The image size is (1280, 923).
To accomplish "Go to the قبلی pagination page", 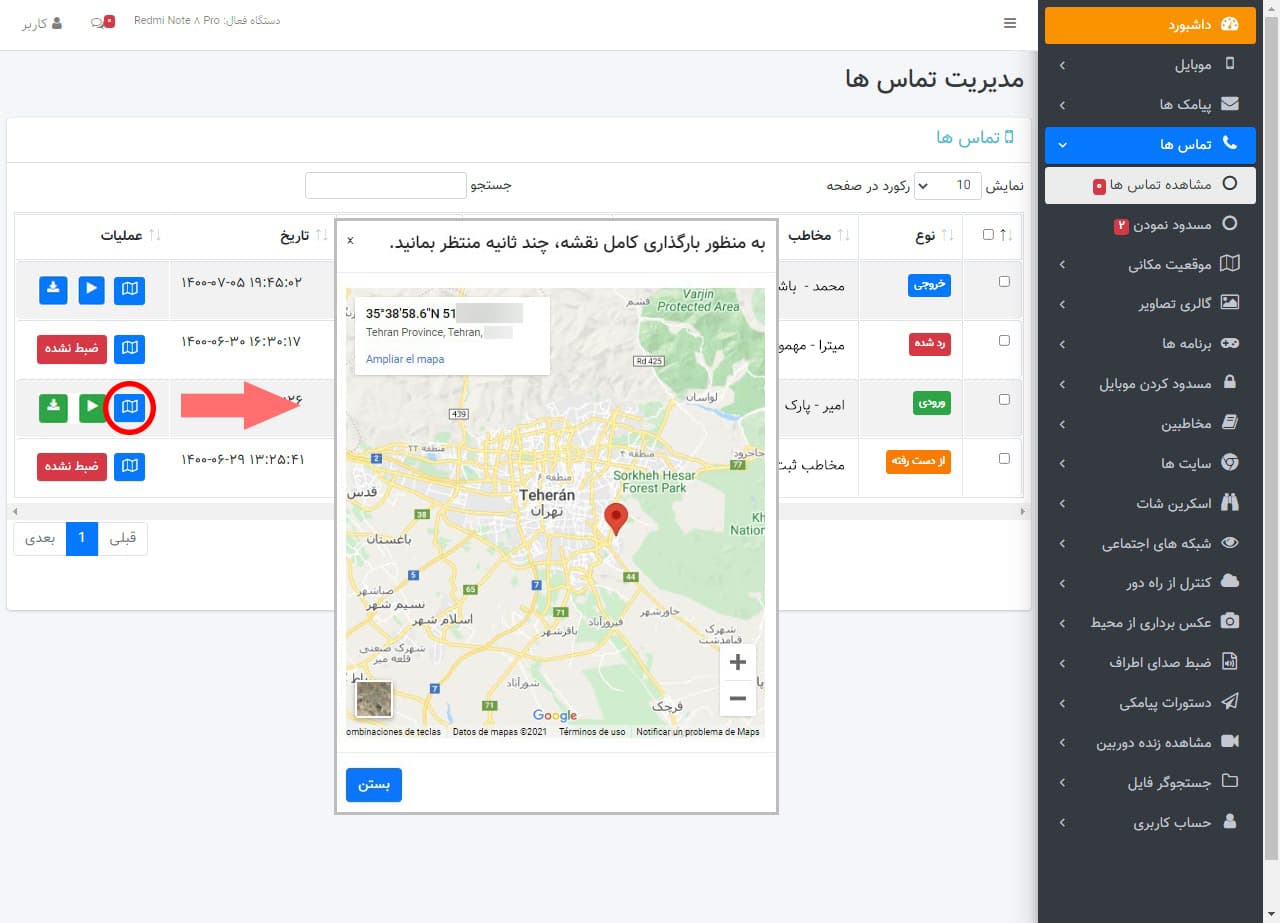I will point(123,538).
